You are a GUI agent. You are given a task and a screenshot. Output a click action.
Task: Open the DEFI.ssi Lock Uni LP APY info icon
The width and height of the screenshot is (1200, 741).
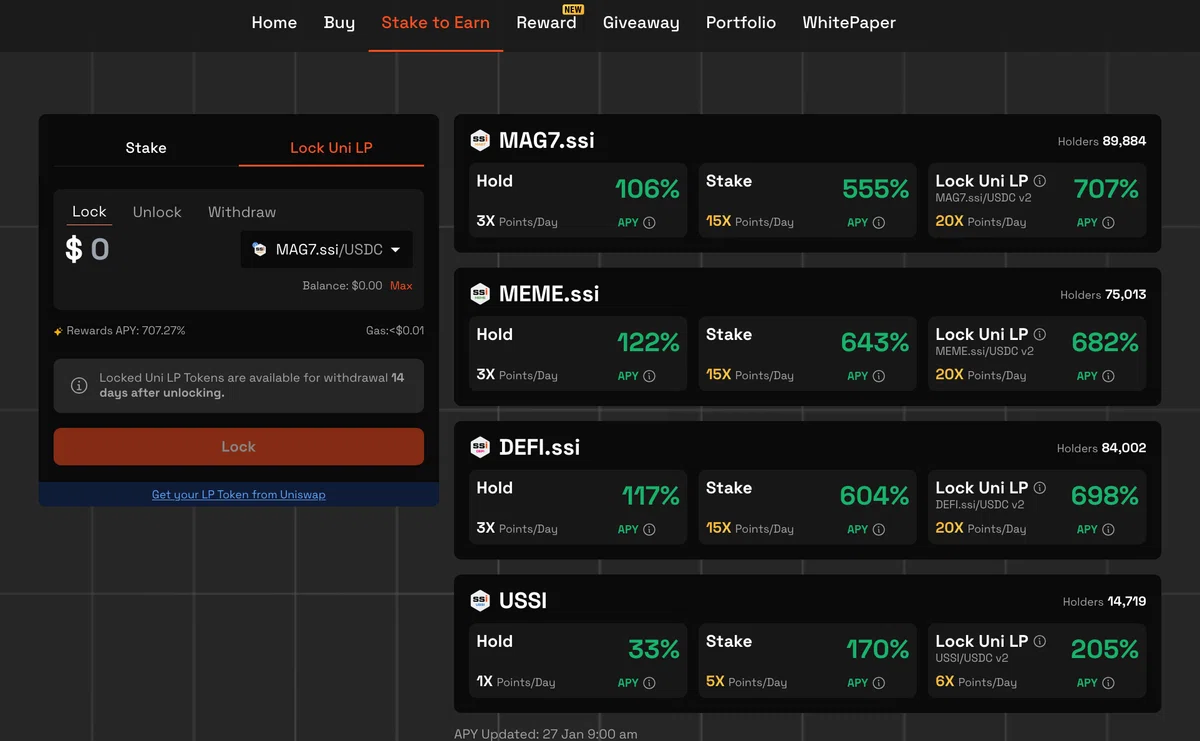[1108, 529]
